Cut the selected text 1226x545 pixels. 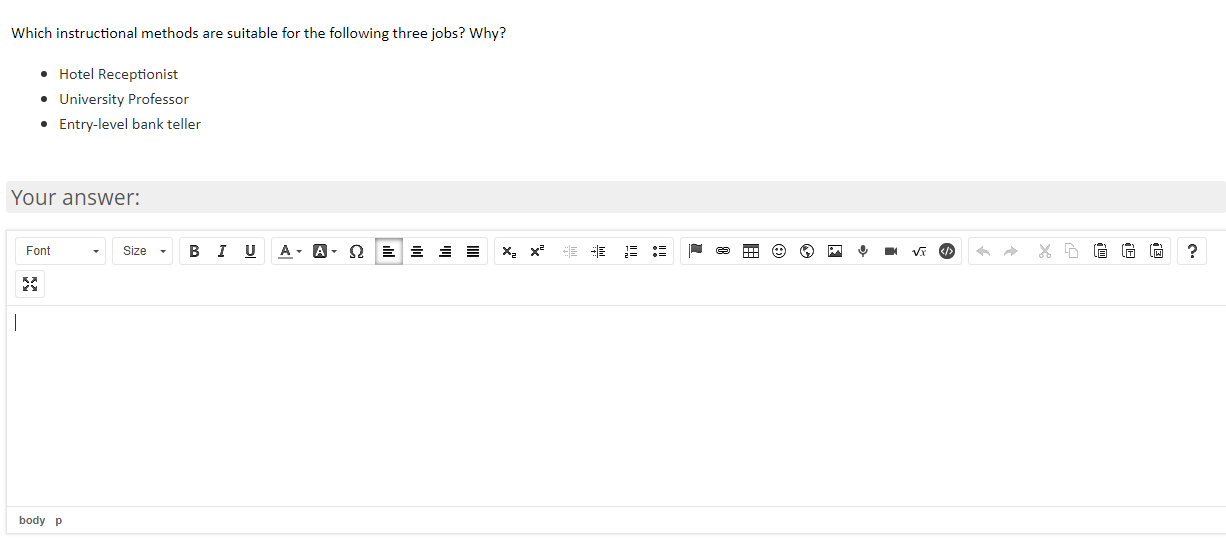click(1045, 251)
